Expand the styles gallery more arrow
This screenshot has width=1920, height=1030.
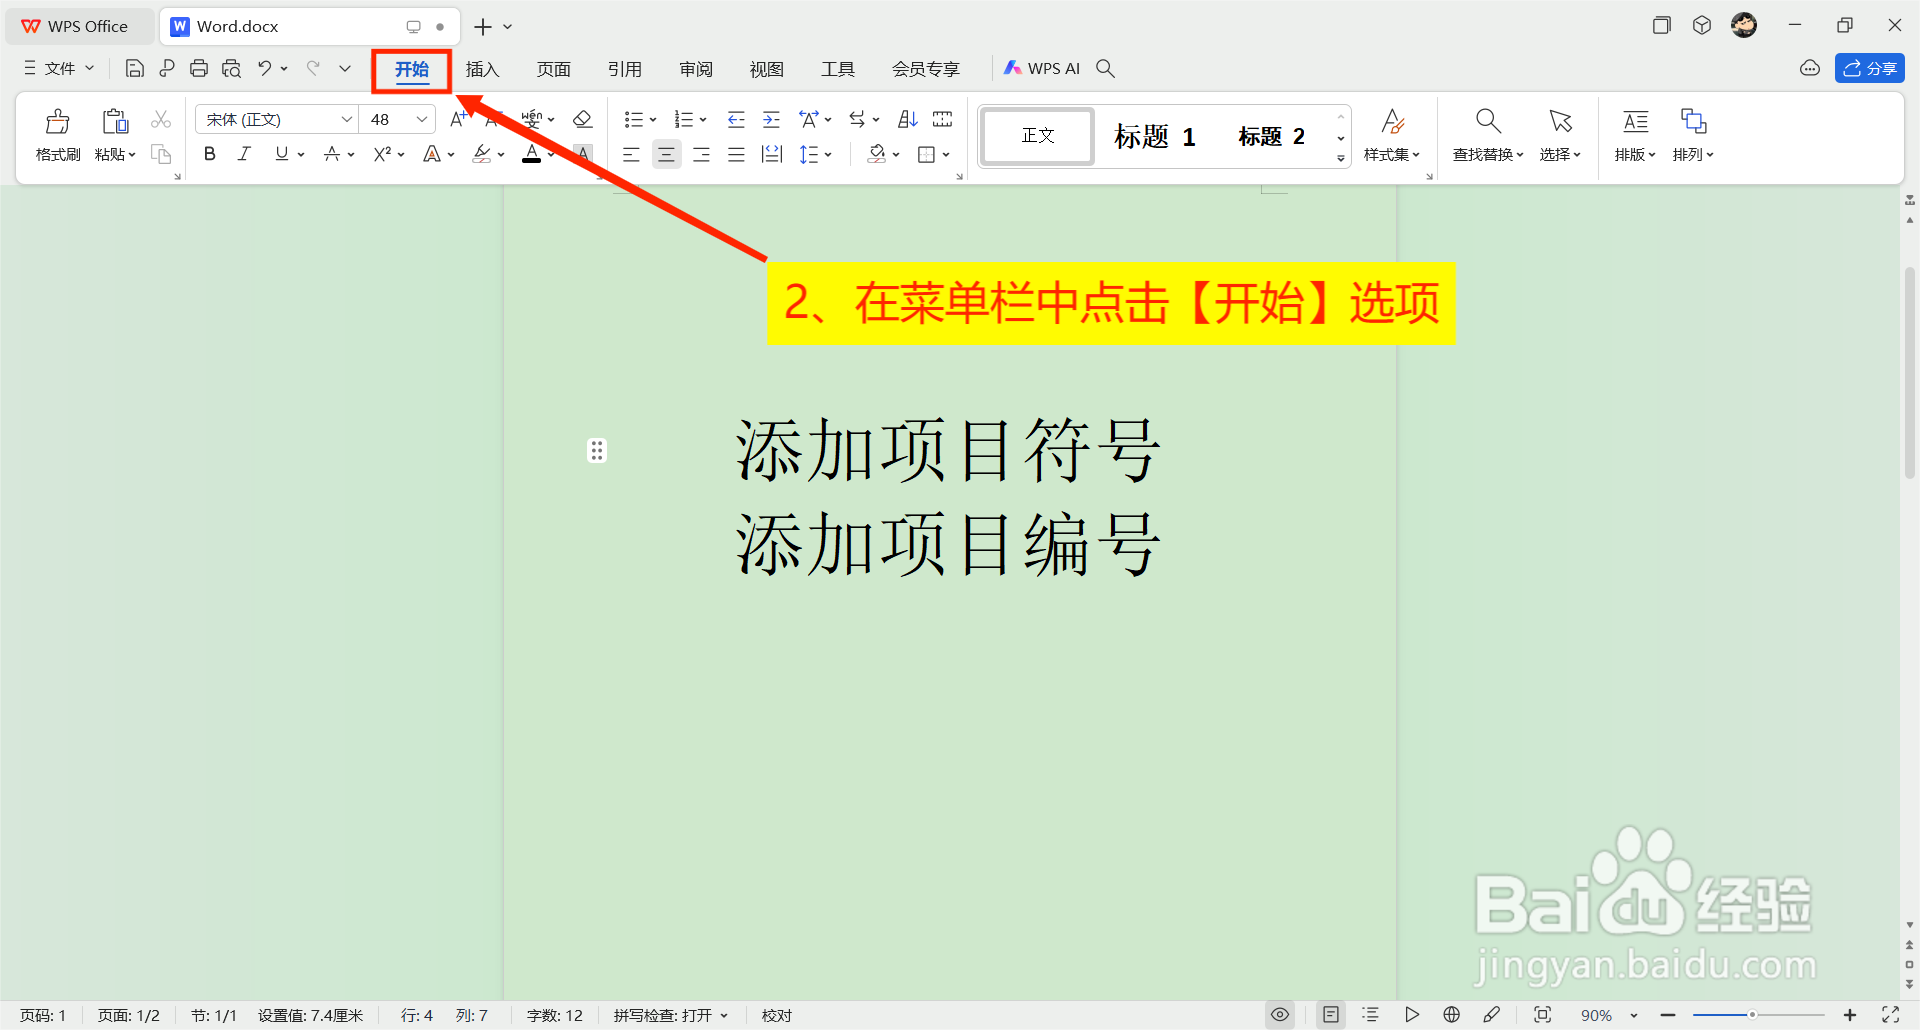coord(1341,158)
